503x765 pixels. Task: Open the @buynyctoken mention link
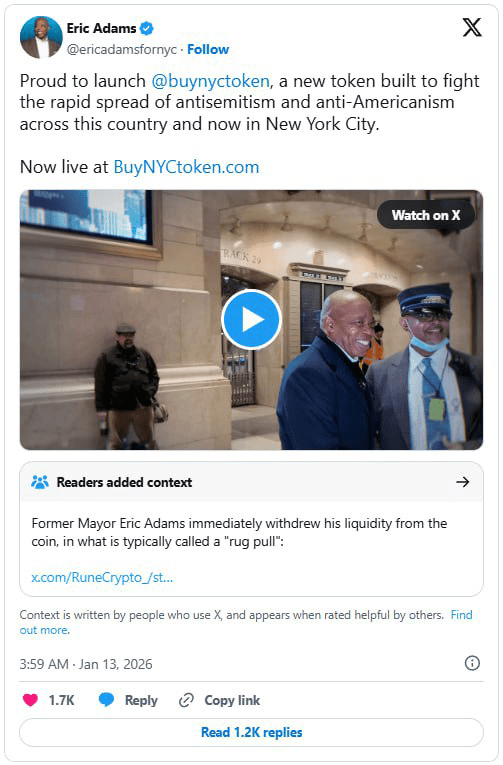tap(210, 81)
